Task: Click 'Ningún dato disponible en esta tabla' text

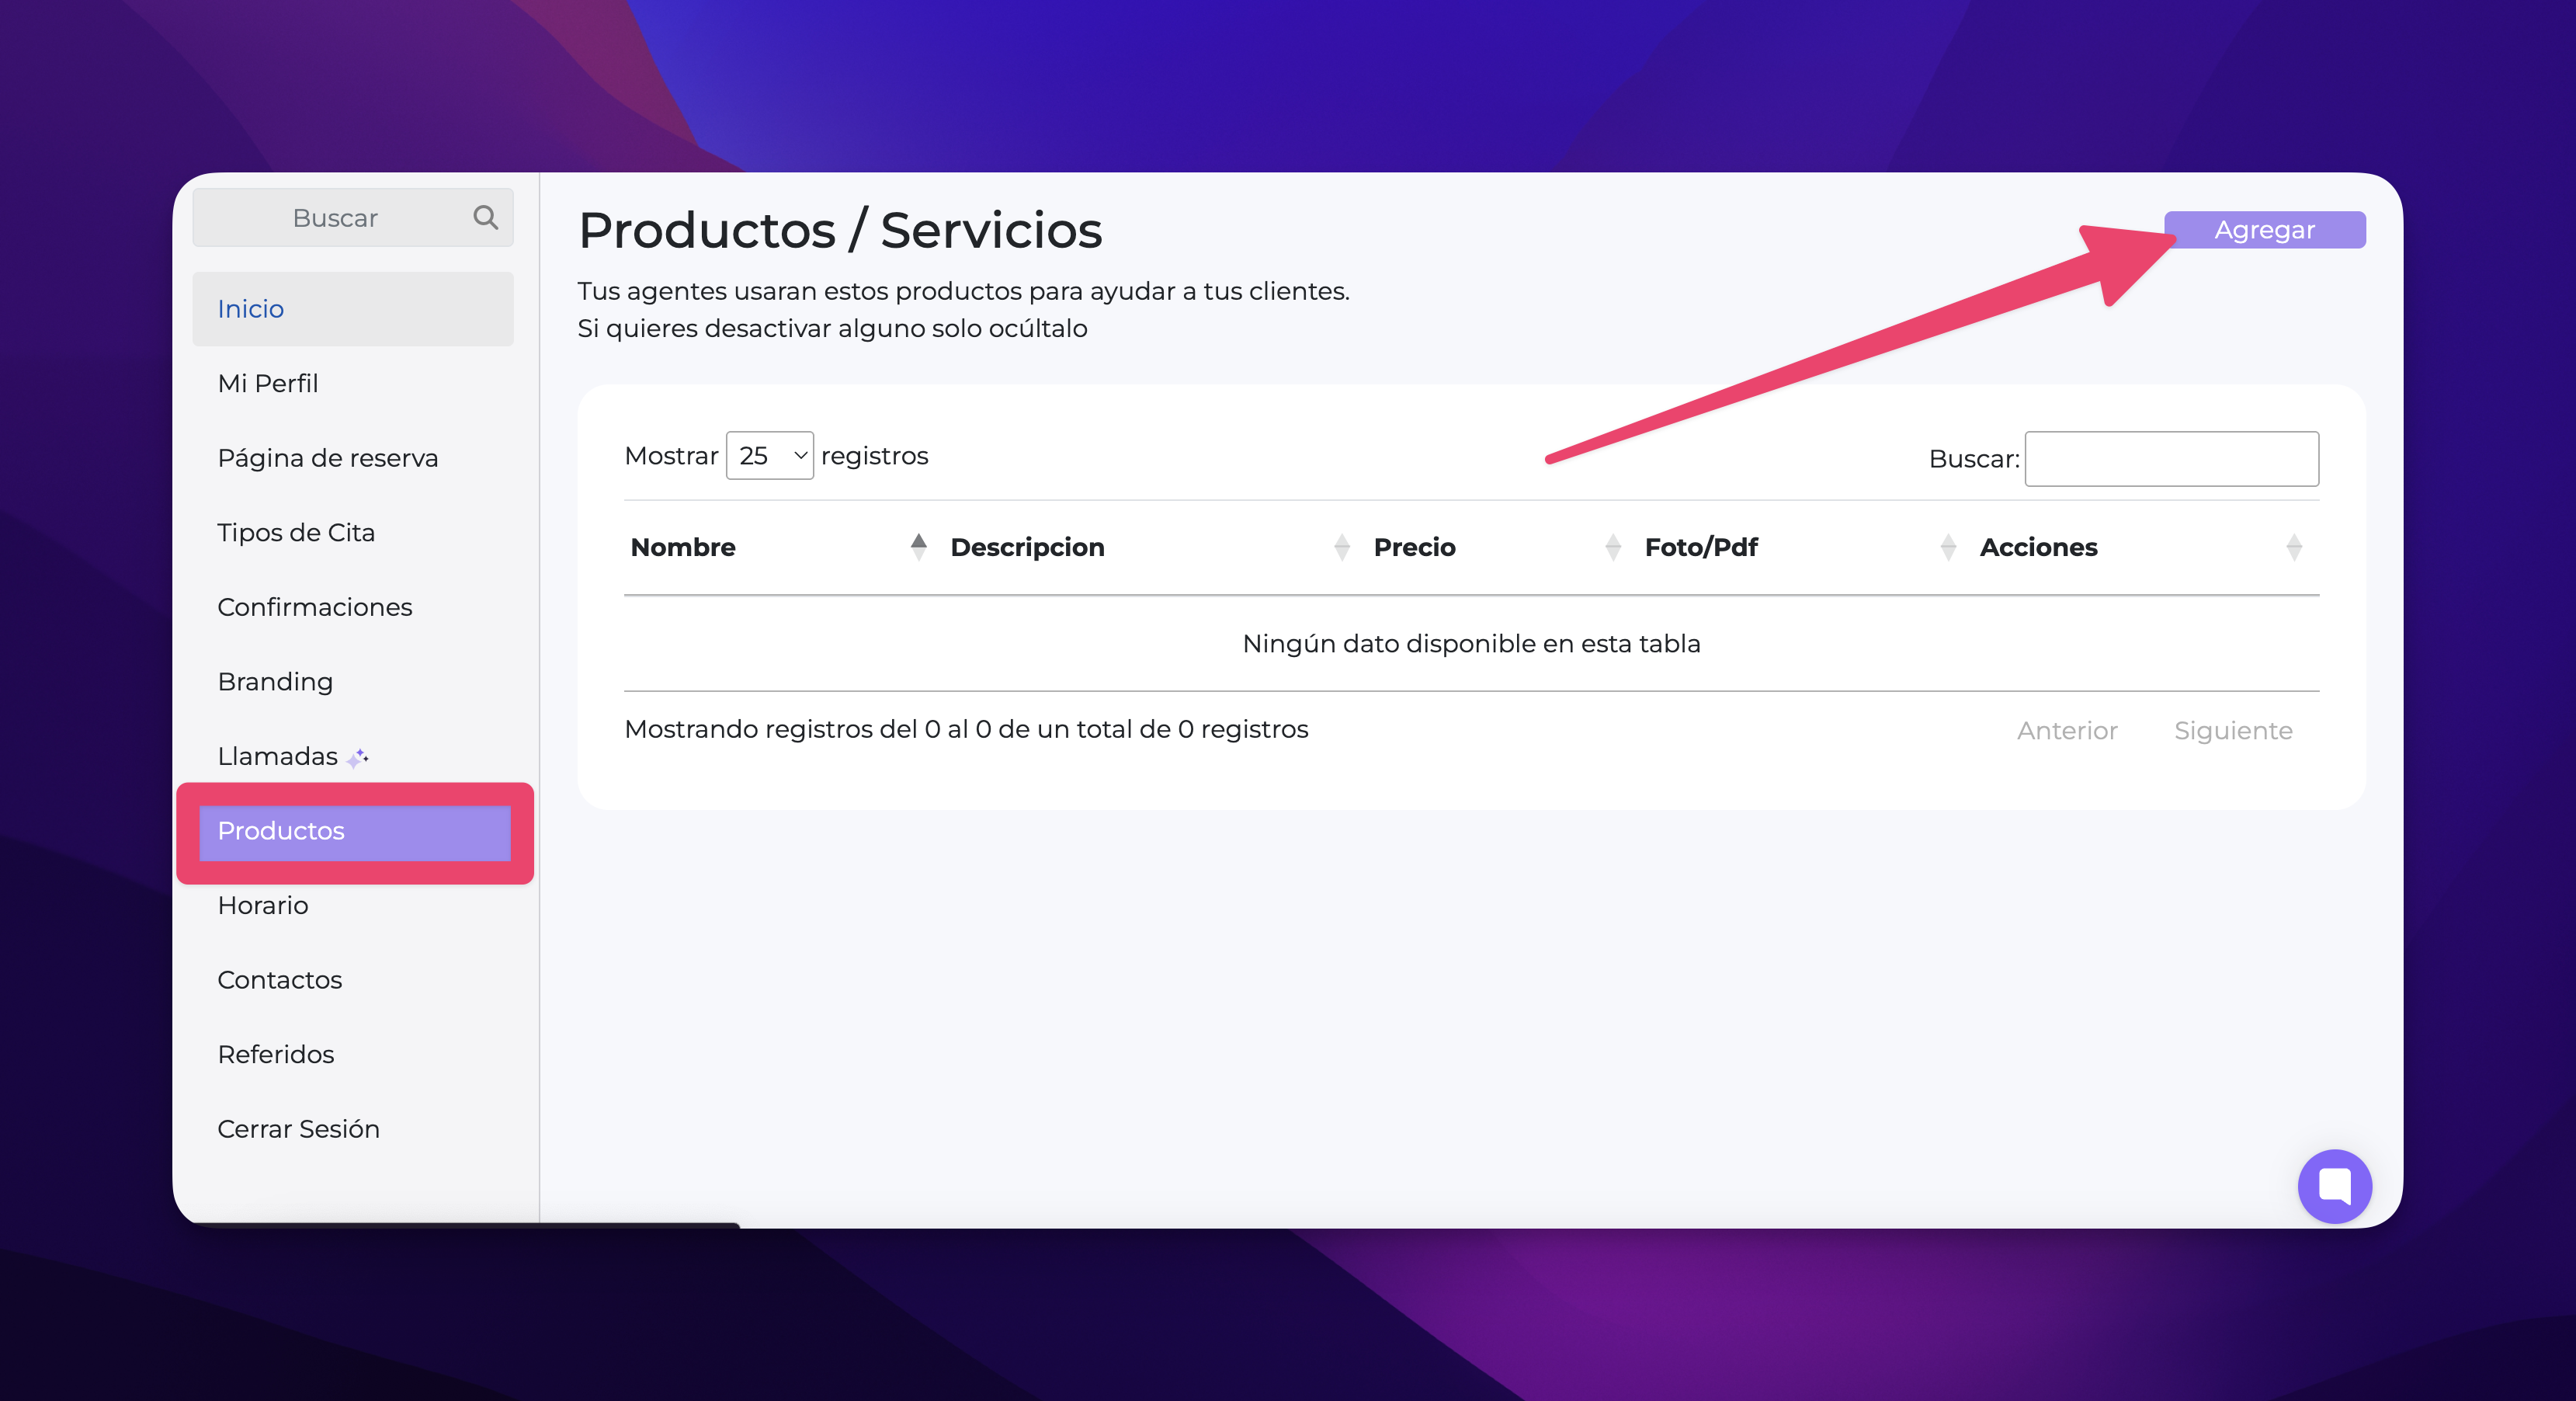Action: [x=1471, y=644]
